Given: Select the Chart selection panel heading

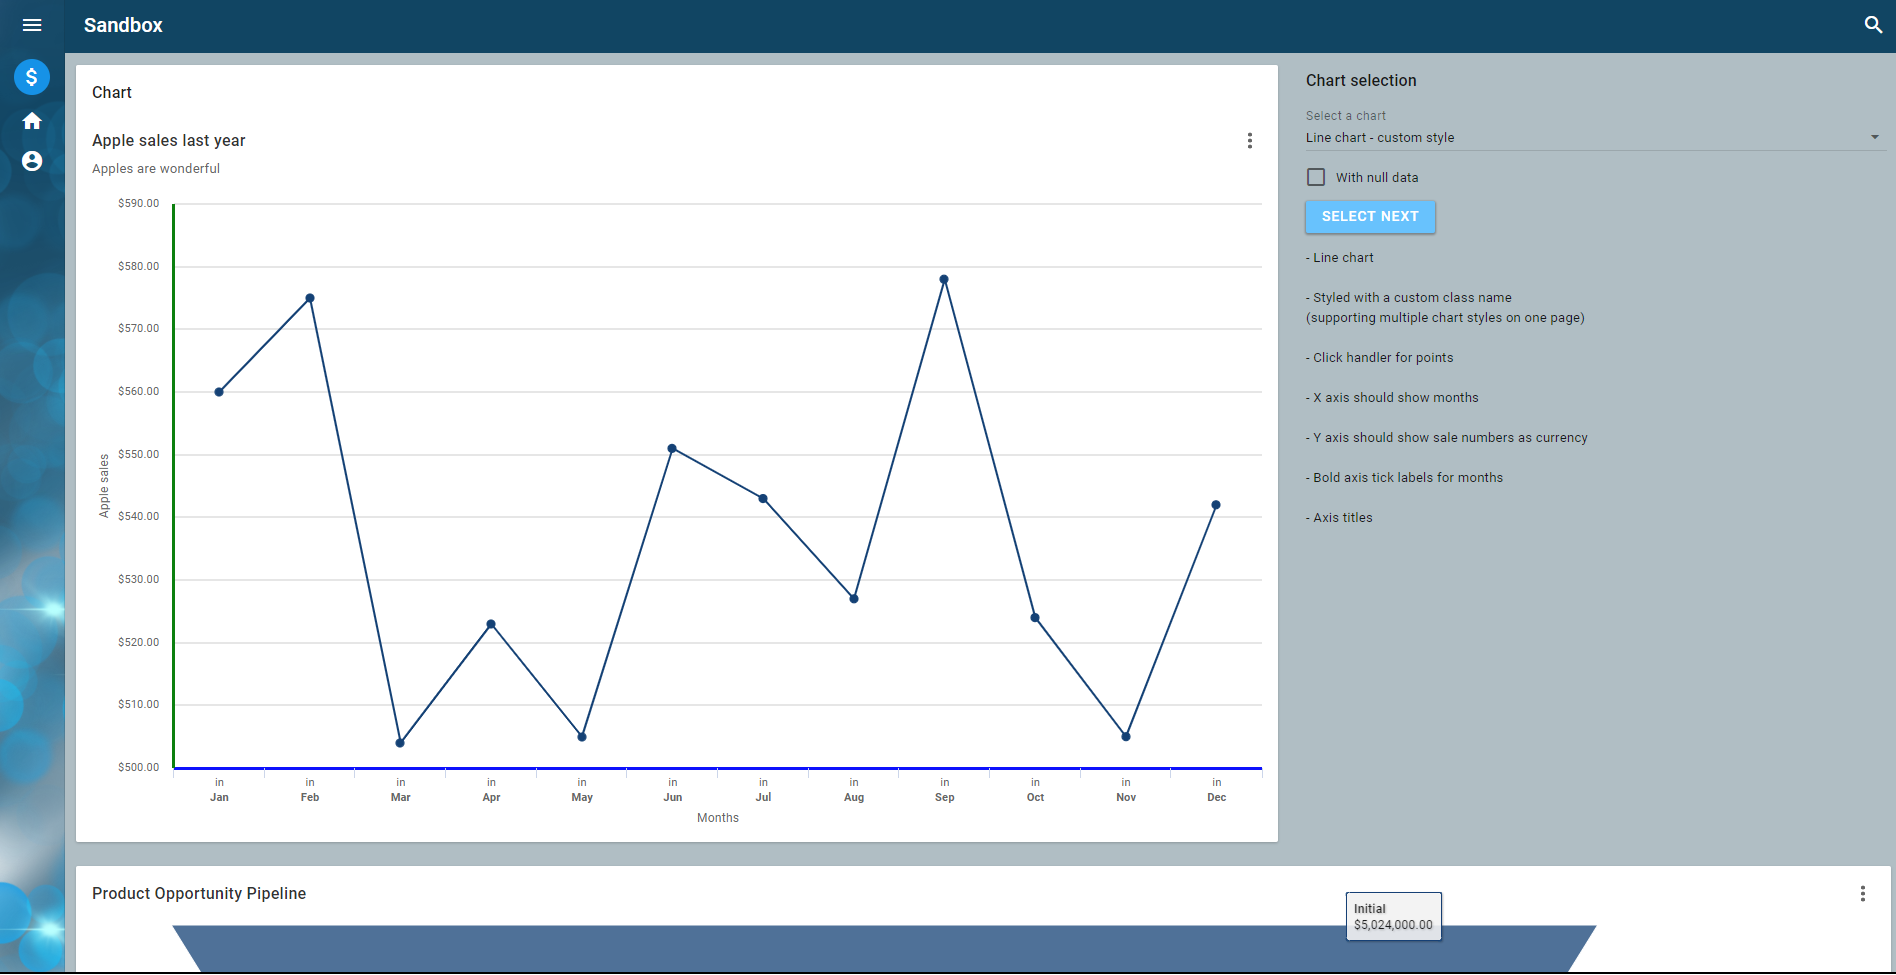Looking at the screenshot, I should (x=1361, y=80).
